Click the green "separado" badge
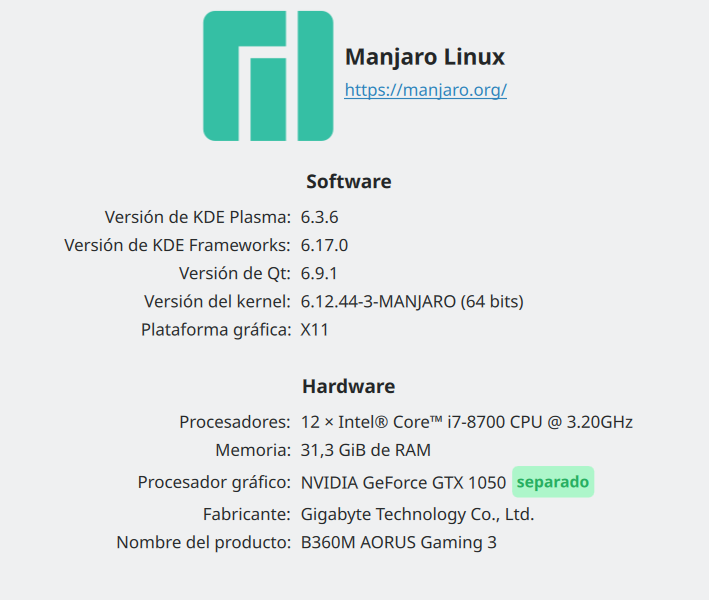 [x=553, y=482]
